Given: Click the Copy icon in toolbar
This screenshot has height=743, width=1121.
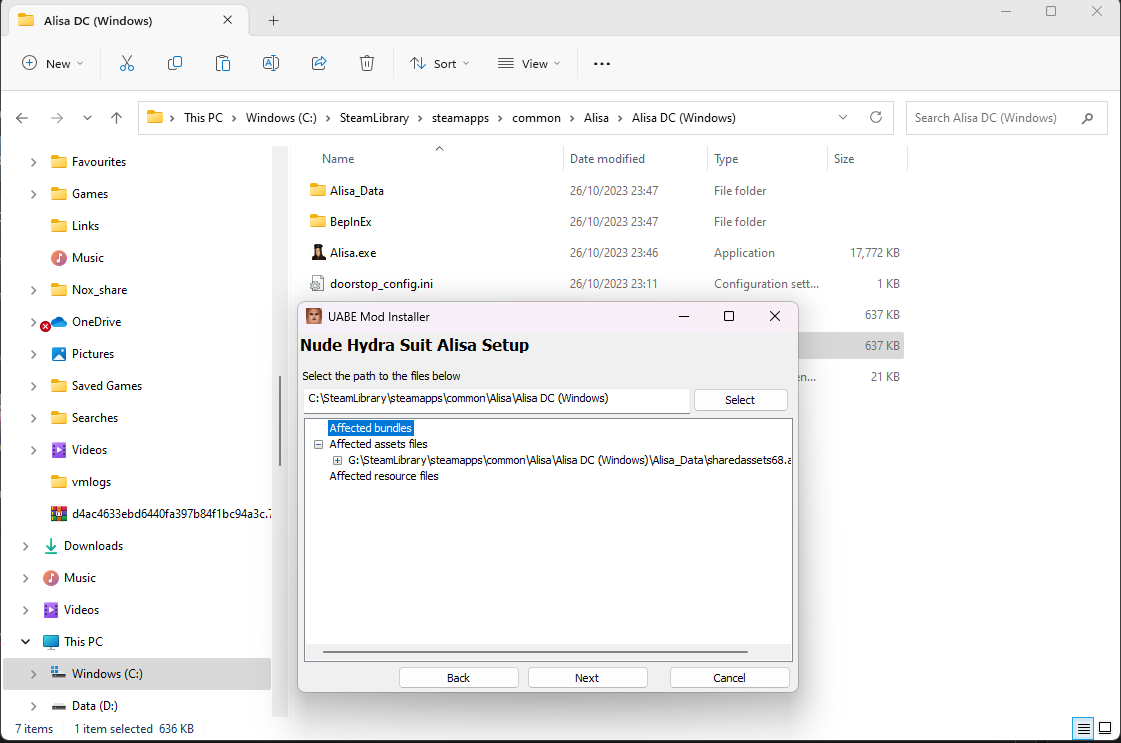Looking at the screenshot, I should (x=174, y=64).
